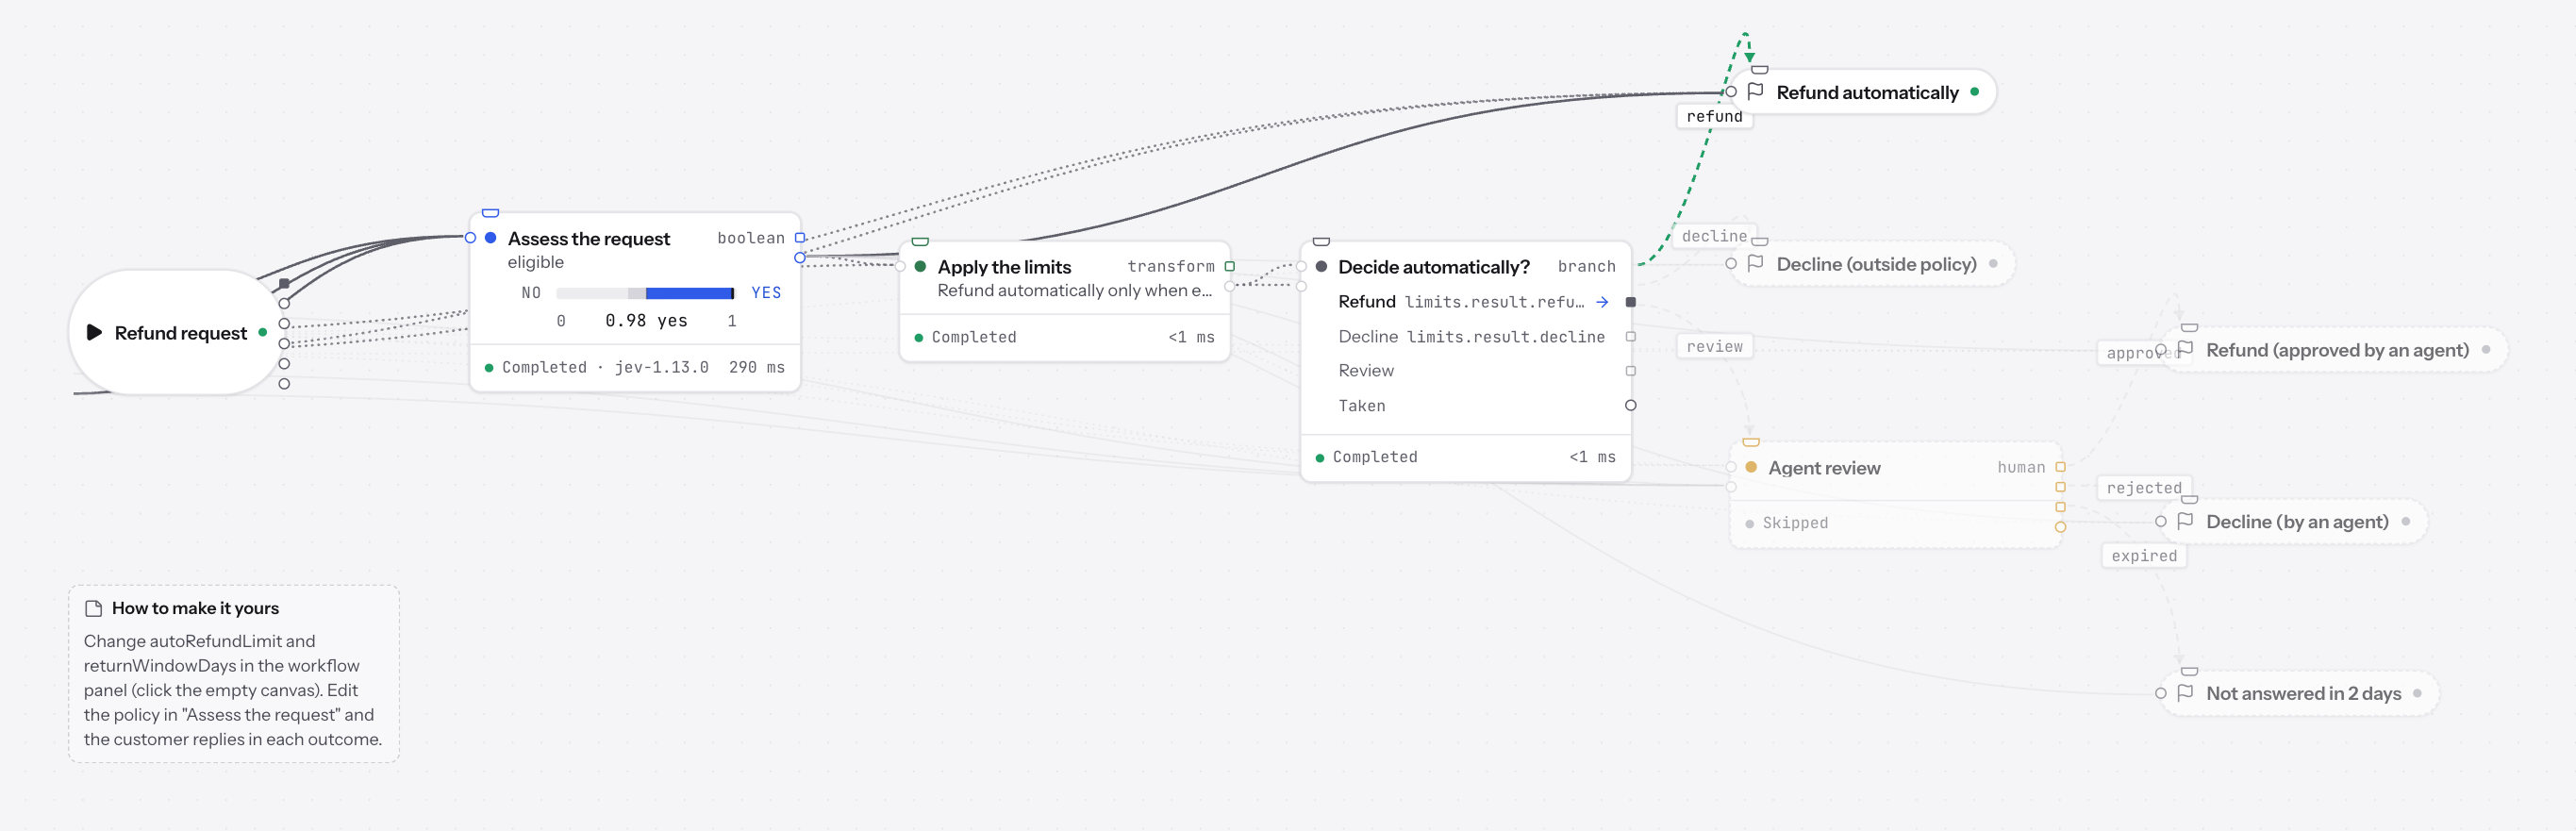Click the "expired" edge label
This screenshot has height=831, width=2576.
coord(2144,556)
